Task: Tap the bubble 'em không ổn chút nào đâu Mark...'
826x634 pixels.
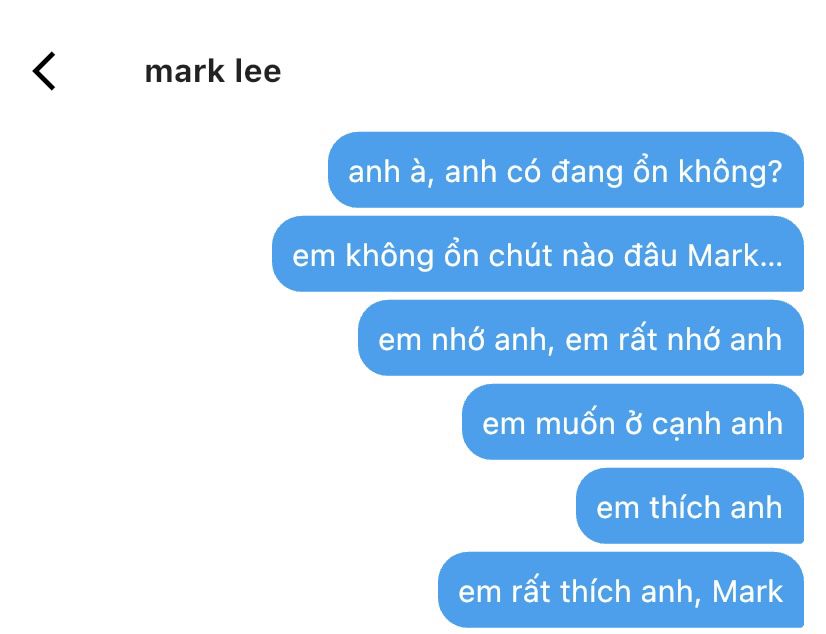Action: point(538,254)
